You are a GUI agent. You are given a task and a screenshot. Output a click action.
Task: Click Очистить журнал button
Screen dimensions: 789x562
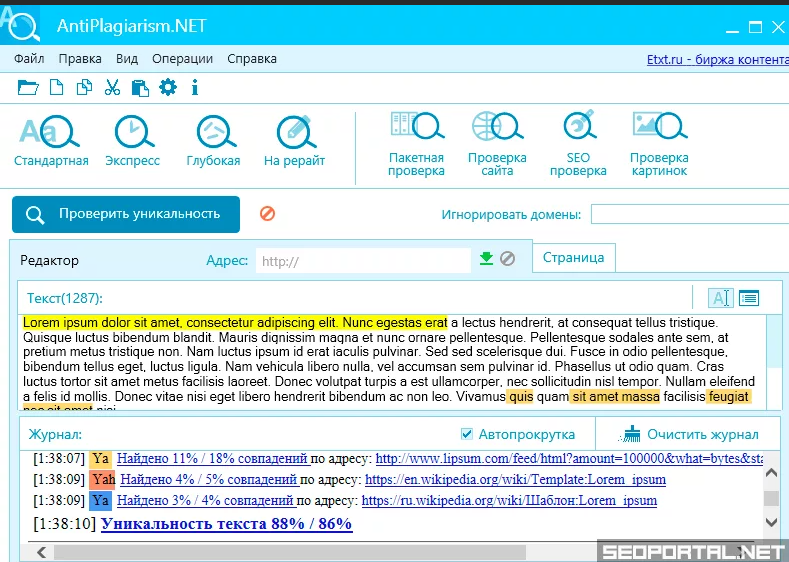[689, 434]
